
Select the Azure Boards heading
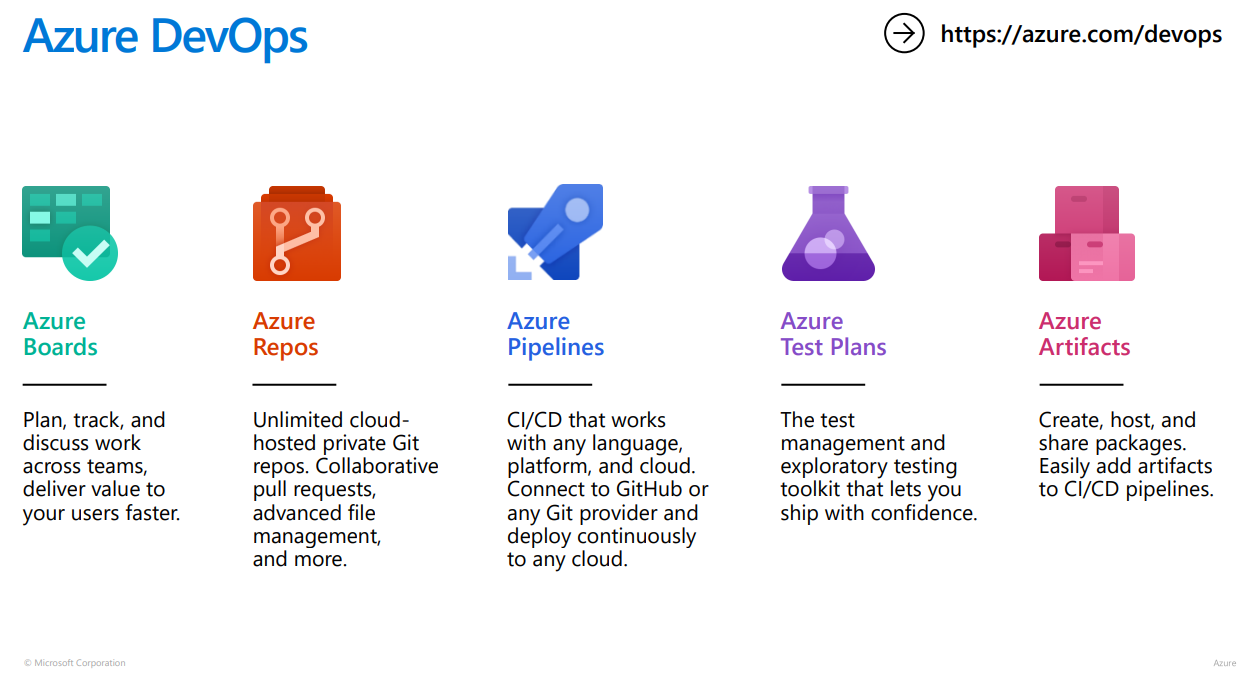[60, 334]
